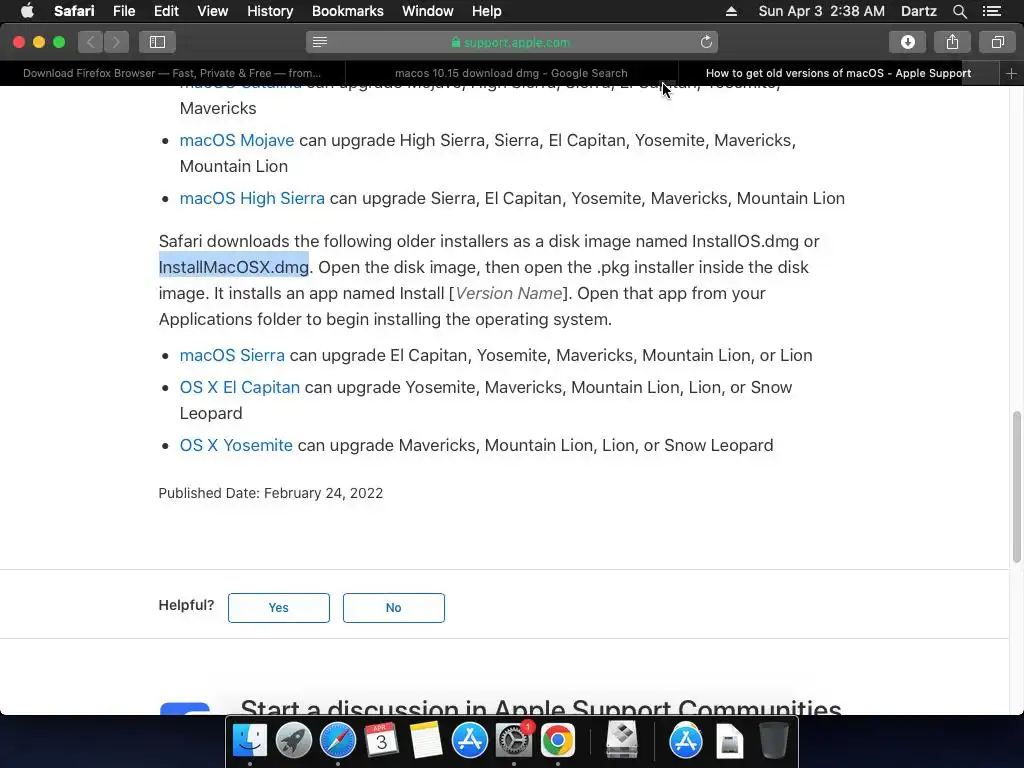Go forward with Safari forward arrow
This screenshot has width=1024, height=768.
click(116, 42)
